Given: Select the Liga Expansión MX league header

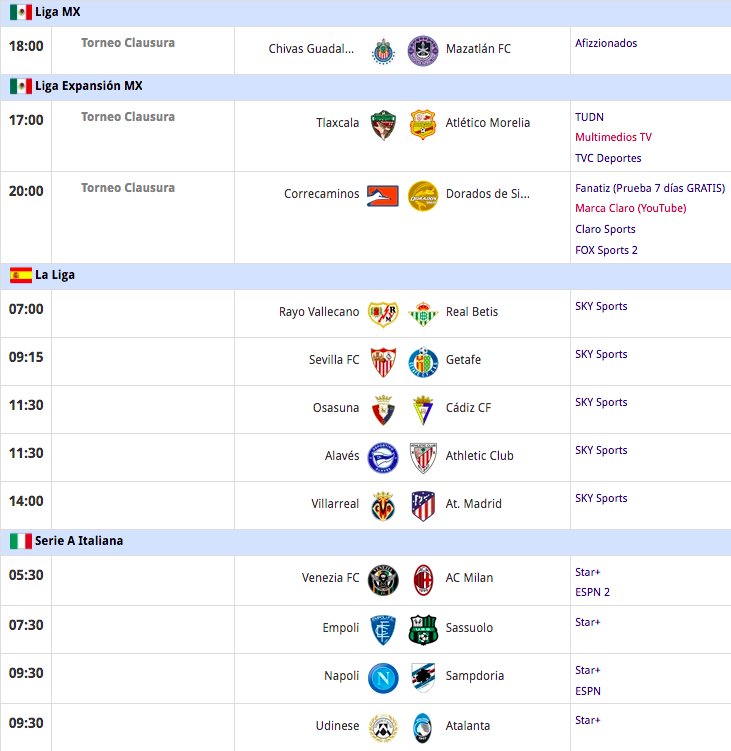Looking at the screenshot, I should coord(366,86).
